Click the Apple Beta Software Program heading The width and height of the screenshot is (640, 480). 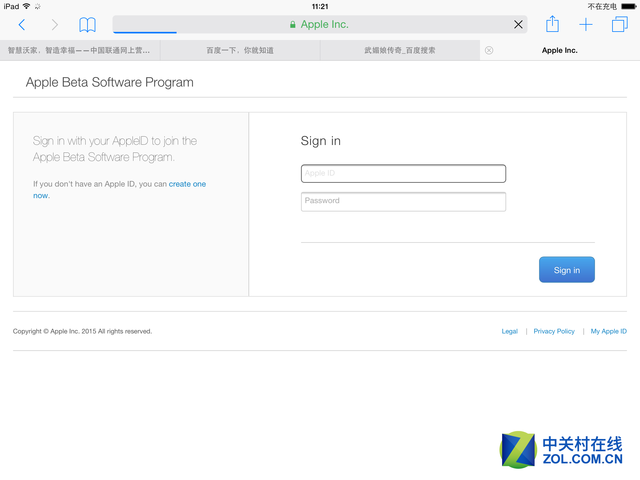[x=109, y=82]
